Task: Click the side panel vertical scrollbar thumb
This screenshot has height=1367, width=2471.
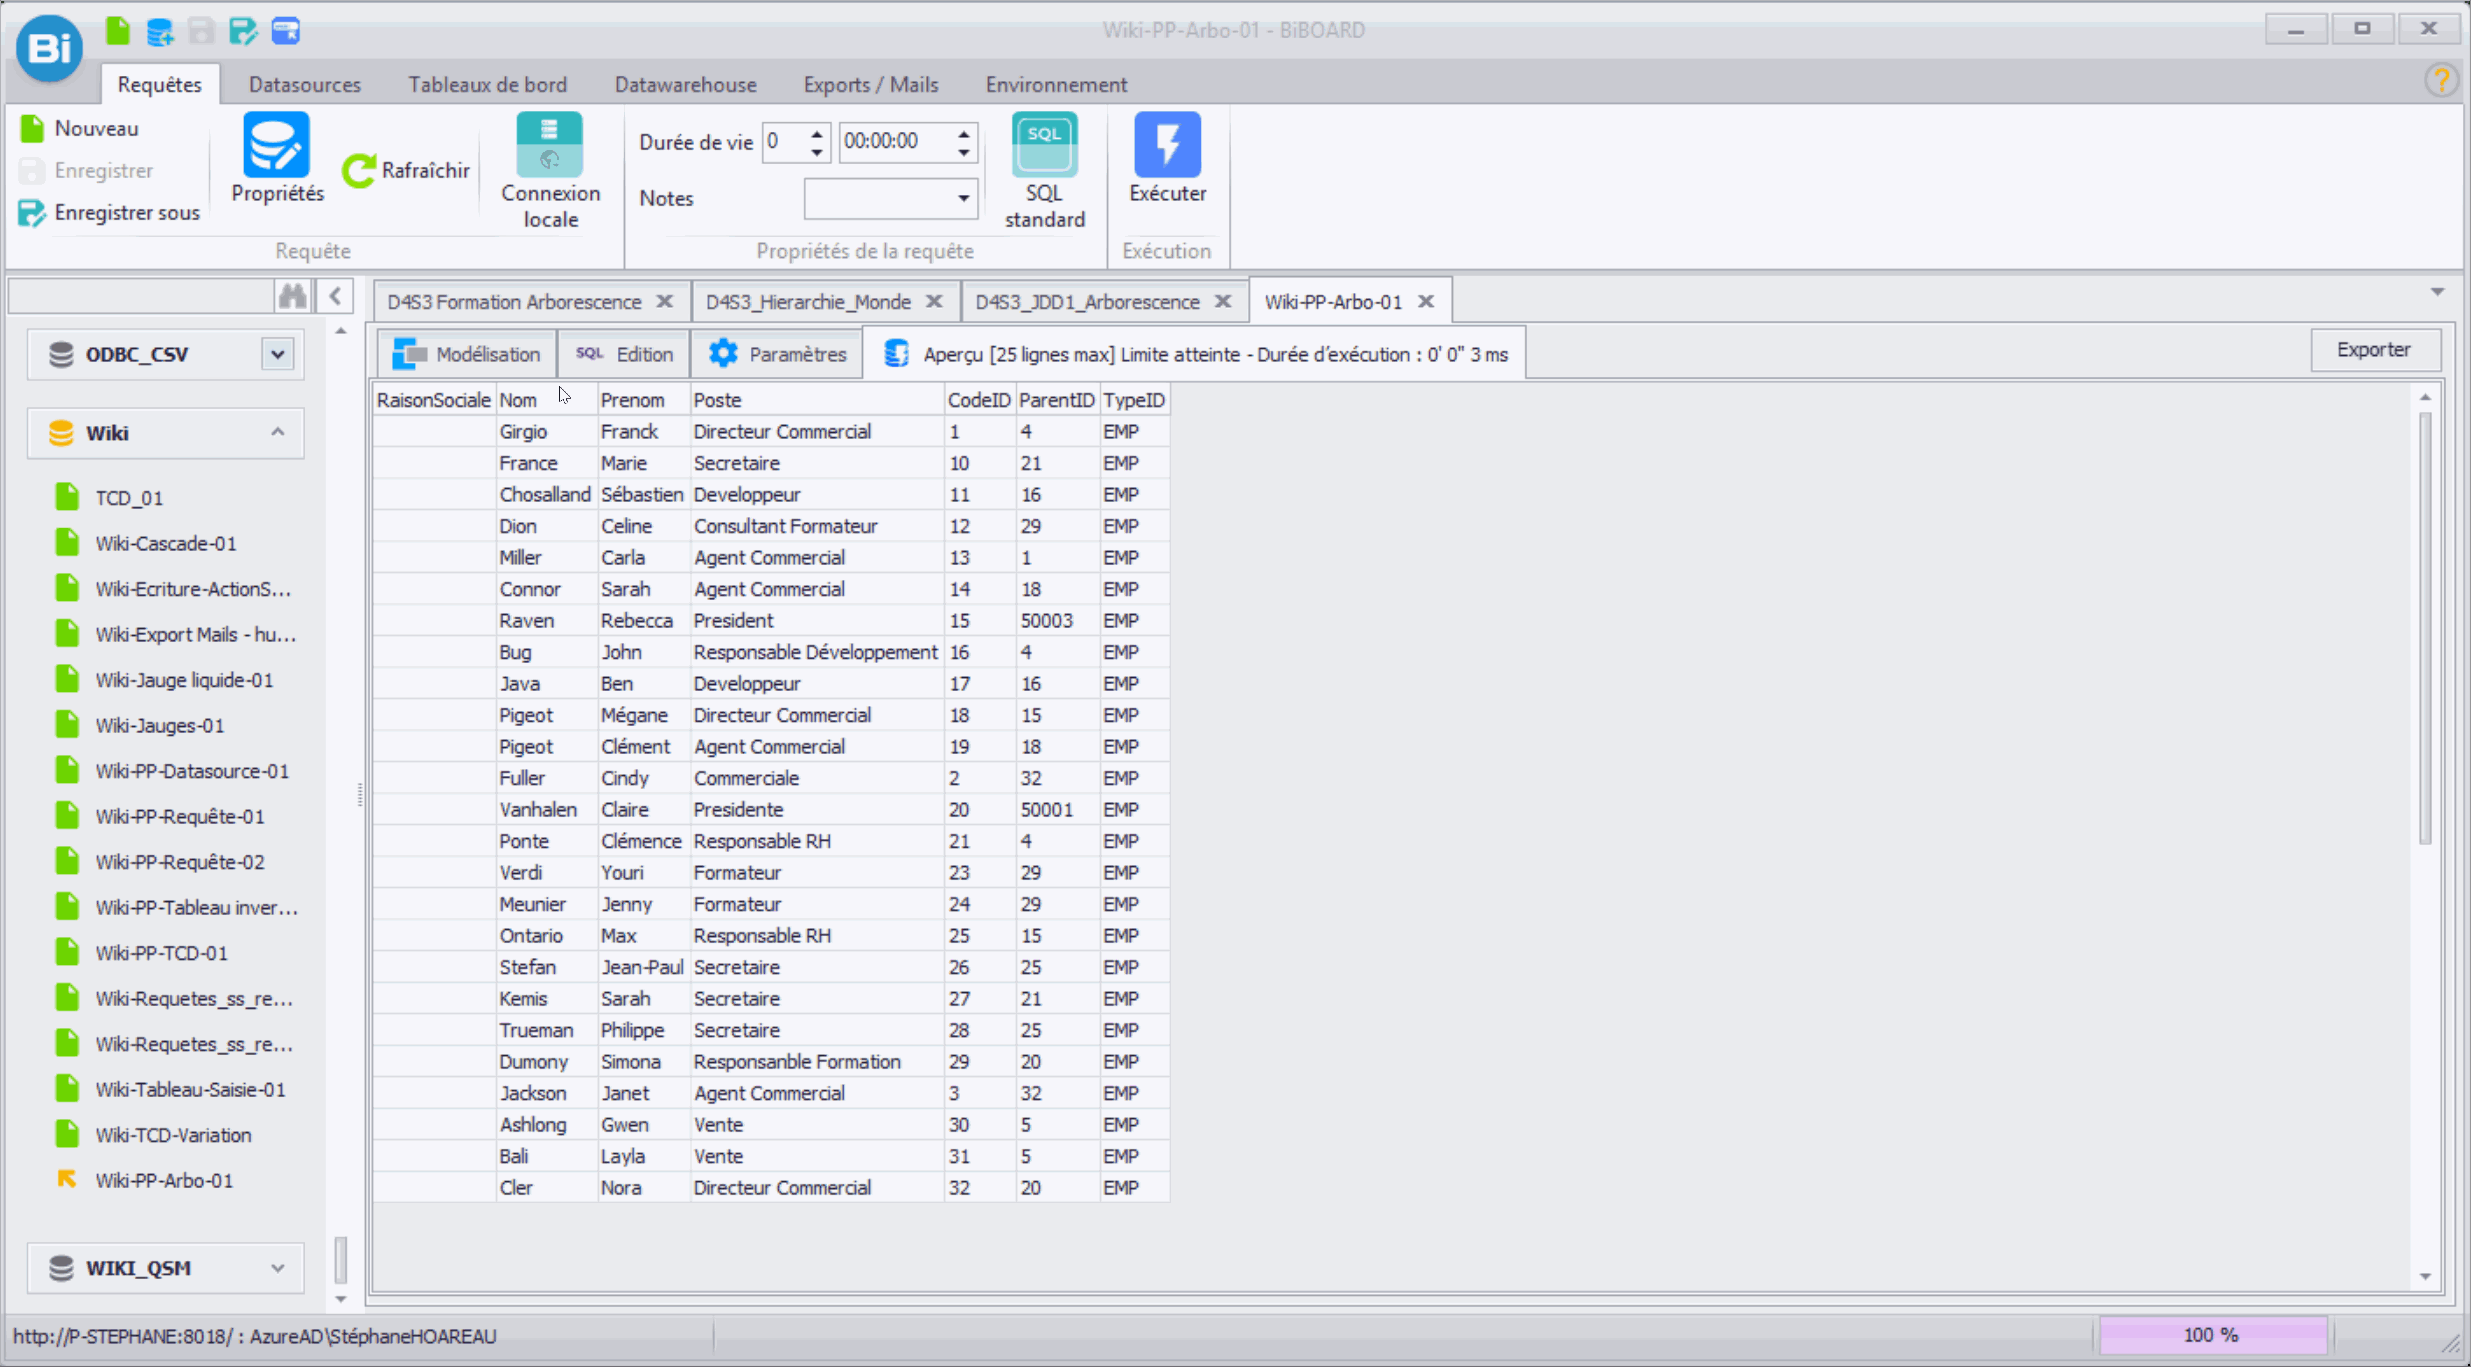Action: [x=341, y=1259]
